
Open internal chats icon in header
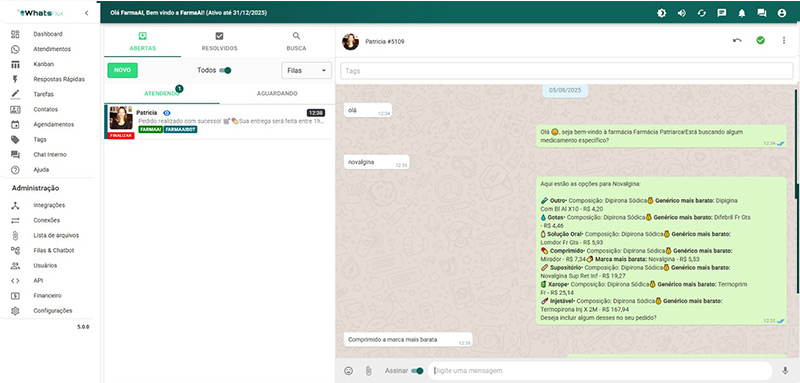tap(762, 13)
